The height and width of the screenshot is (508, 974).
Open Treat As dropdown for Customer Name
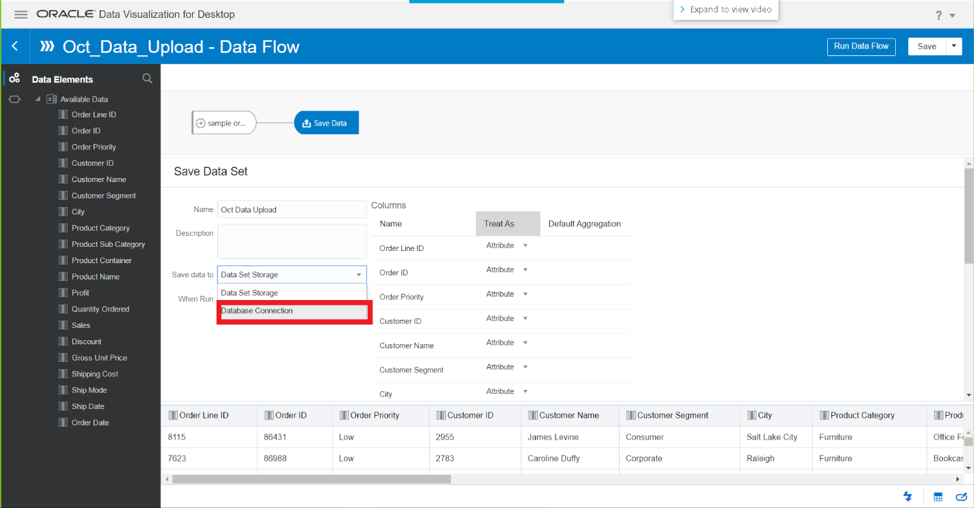tap(526, 342)
